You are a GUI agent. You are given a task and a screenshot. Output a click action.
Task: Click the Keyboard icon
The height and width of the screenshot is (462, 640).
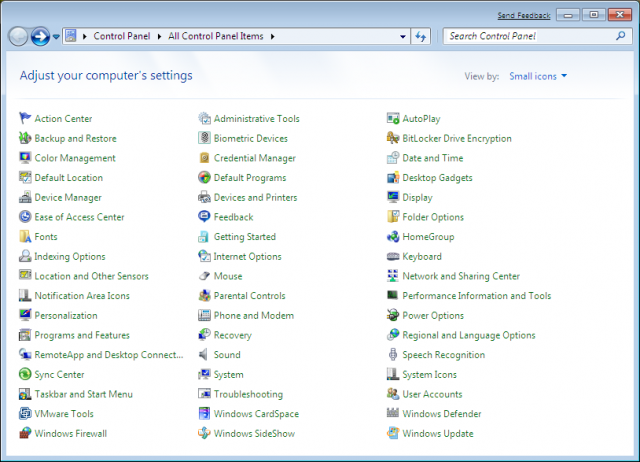(393, 256)
